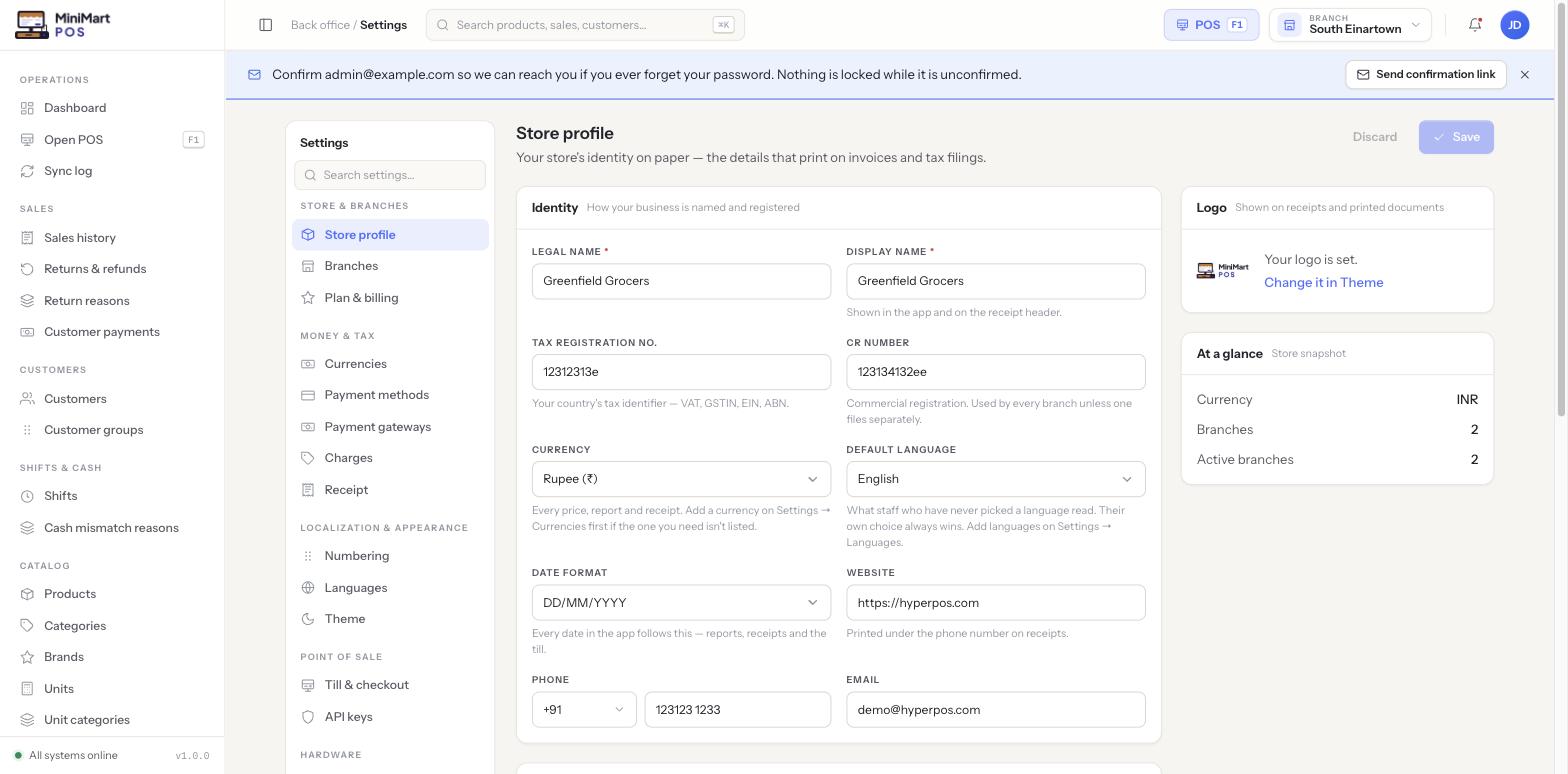The width and height of the screenshot is (1568, 774).
Task: Open Payment methods settings
Action: pos(390,395)
